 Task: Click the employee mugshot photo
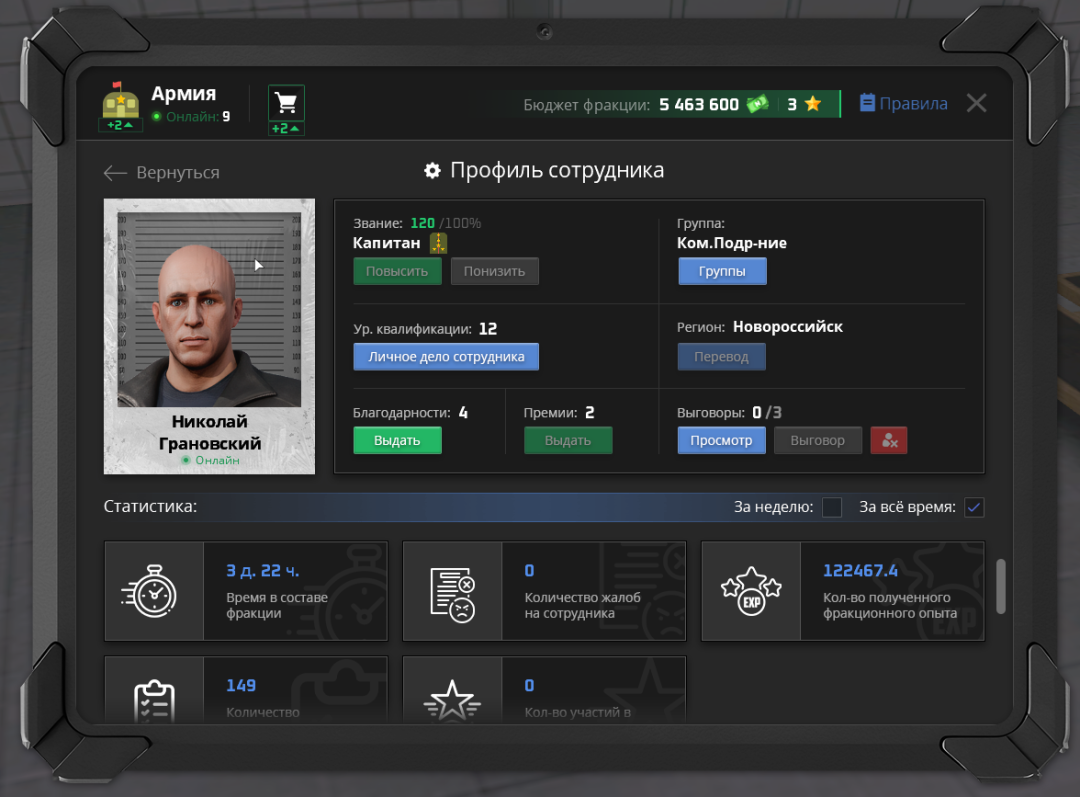click(209, 303)
